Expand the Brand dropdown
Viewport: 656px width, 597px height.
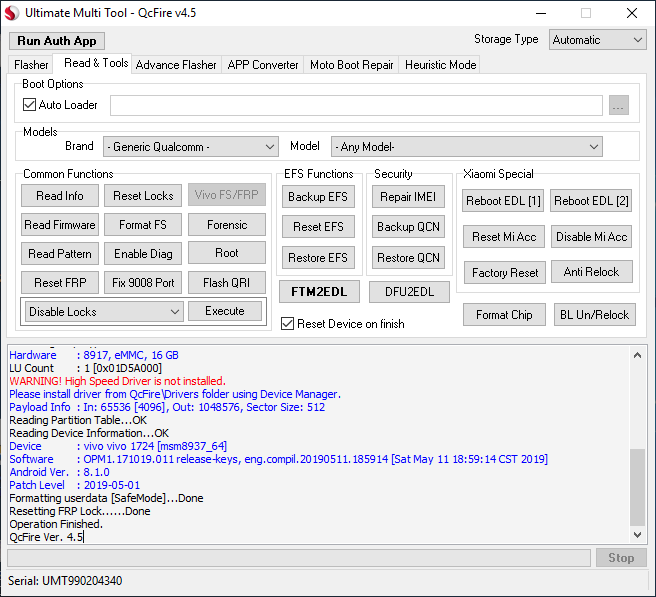[x=191, y=147]
